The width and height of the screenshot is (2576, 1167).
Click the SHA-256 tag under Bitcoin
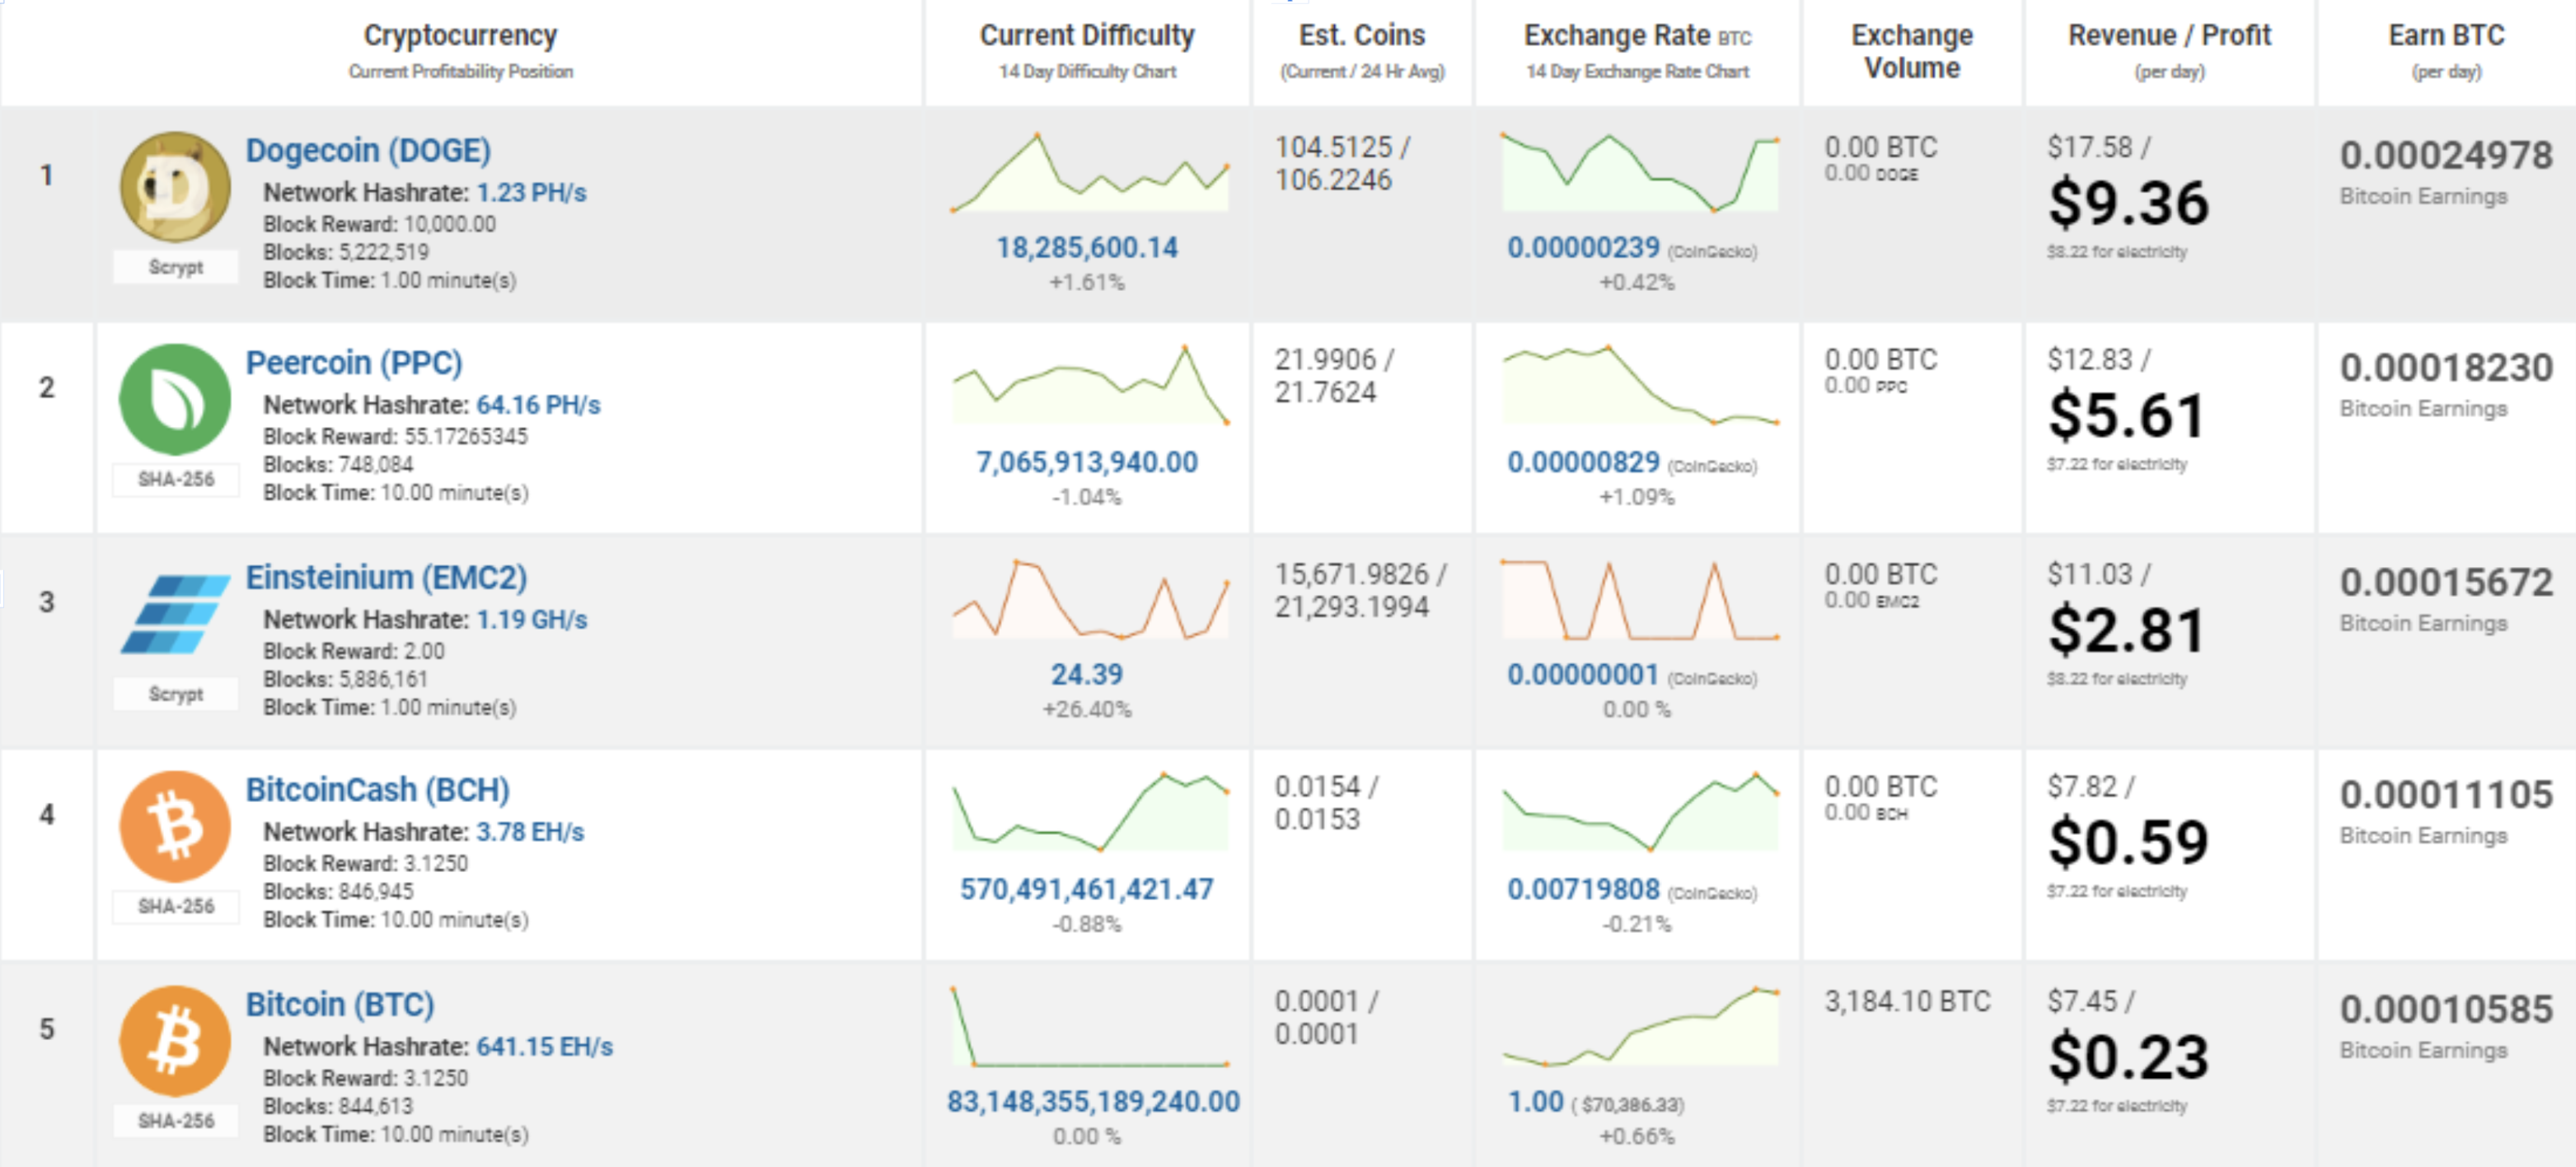(x=176, y=1121)
